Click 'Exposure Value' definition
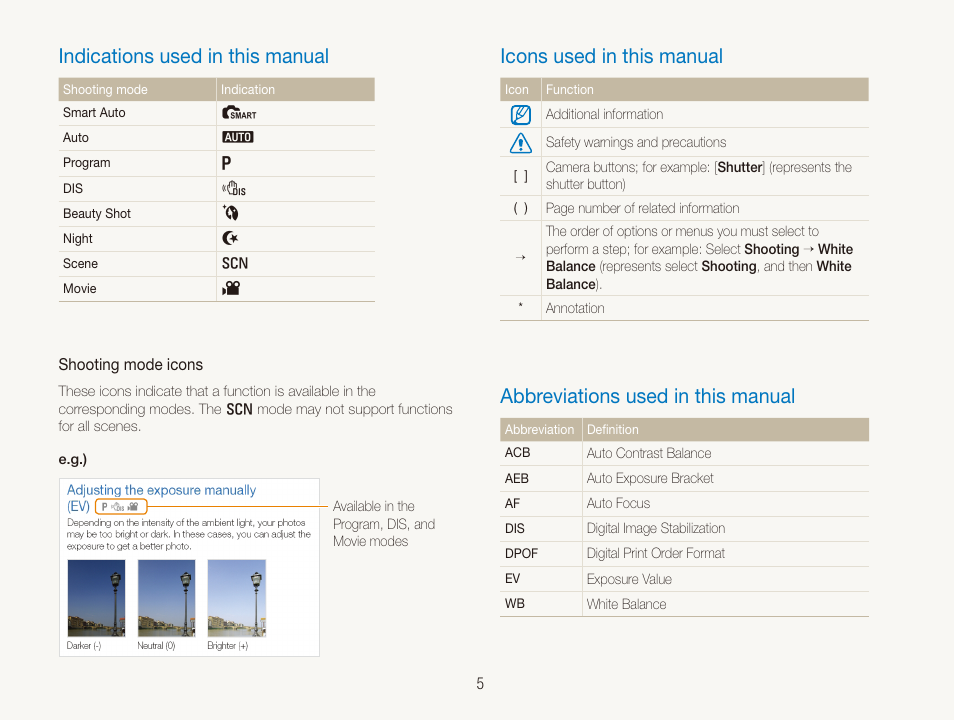This screenshot has width=954, height=720. 629,579
